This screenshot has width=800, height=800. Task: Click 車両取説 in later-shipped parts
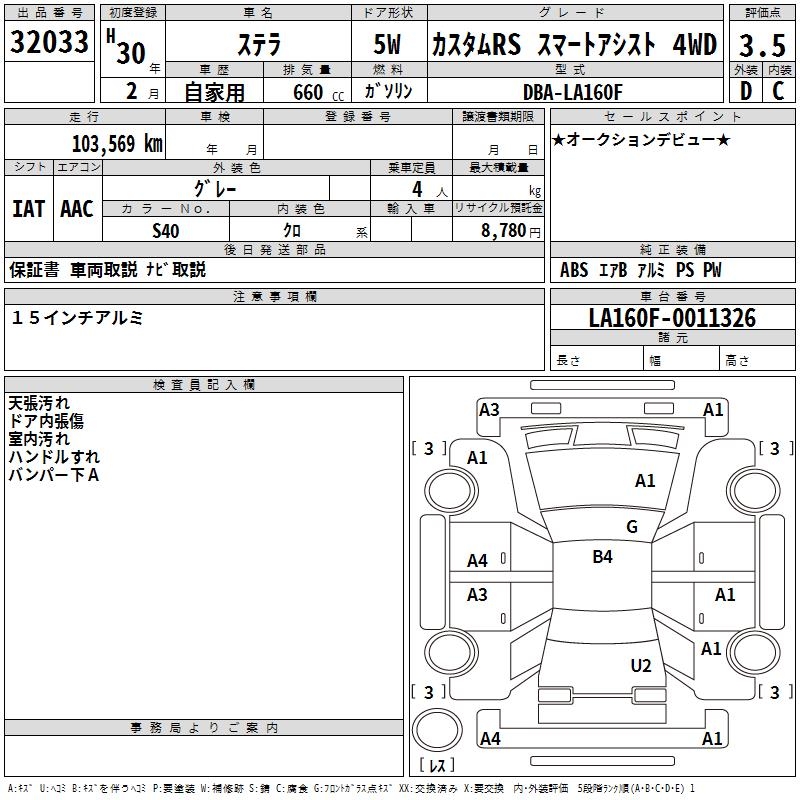coord(104,270)
